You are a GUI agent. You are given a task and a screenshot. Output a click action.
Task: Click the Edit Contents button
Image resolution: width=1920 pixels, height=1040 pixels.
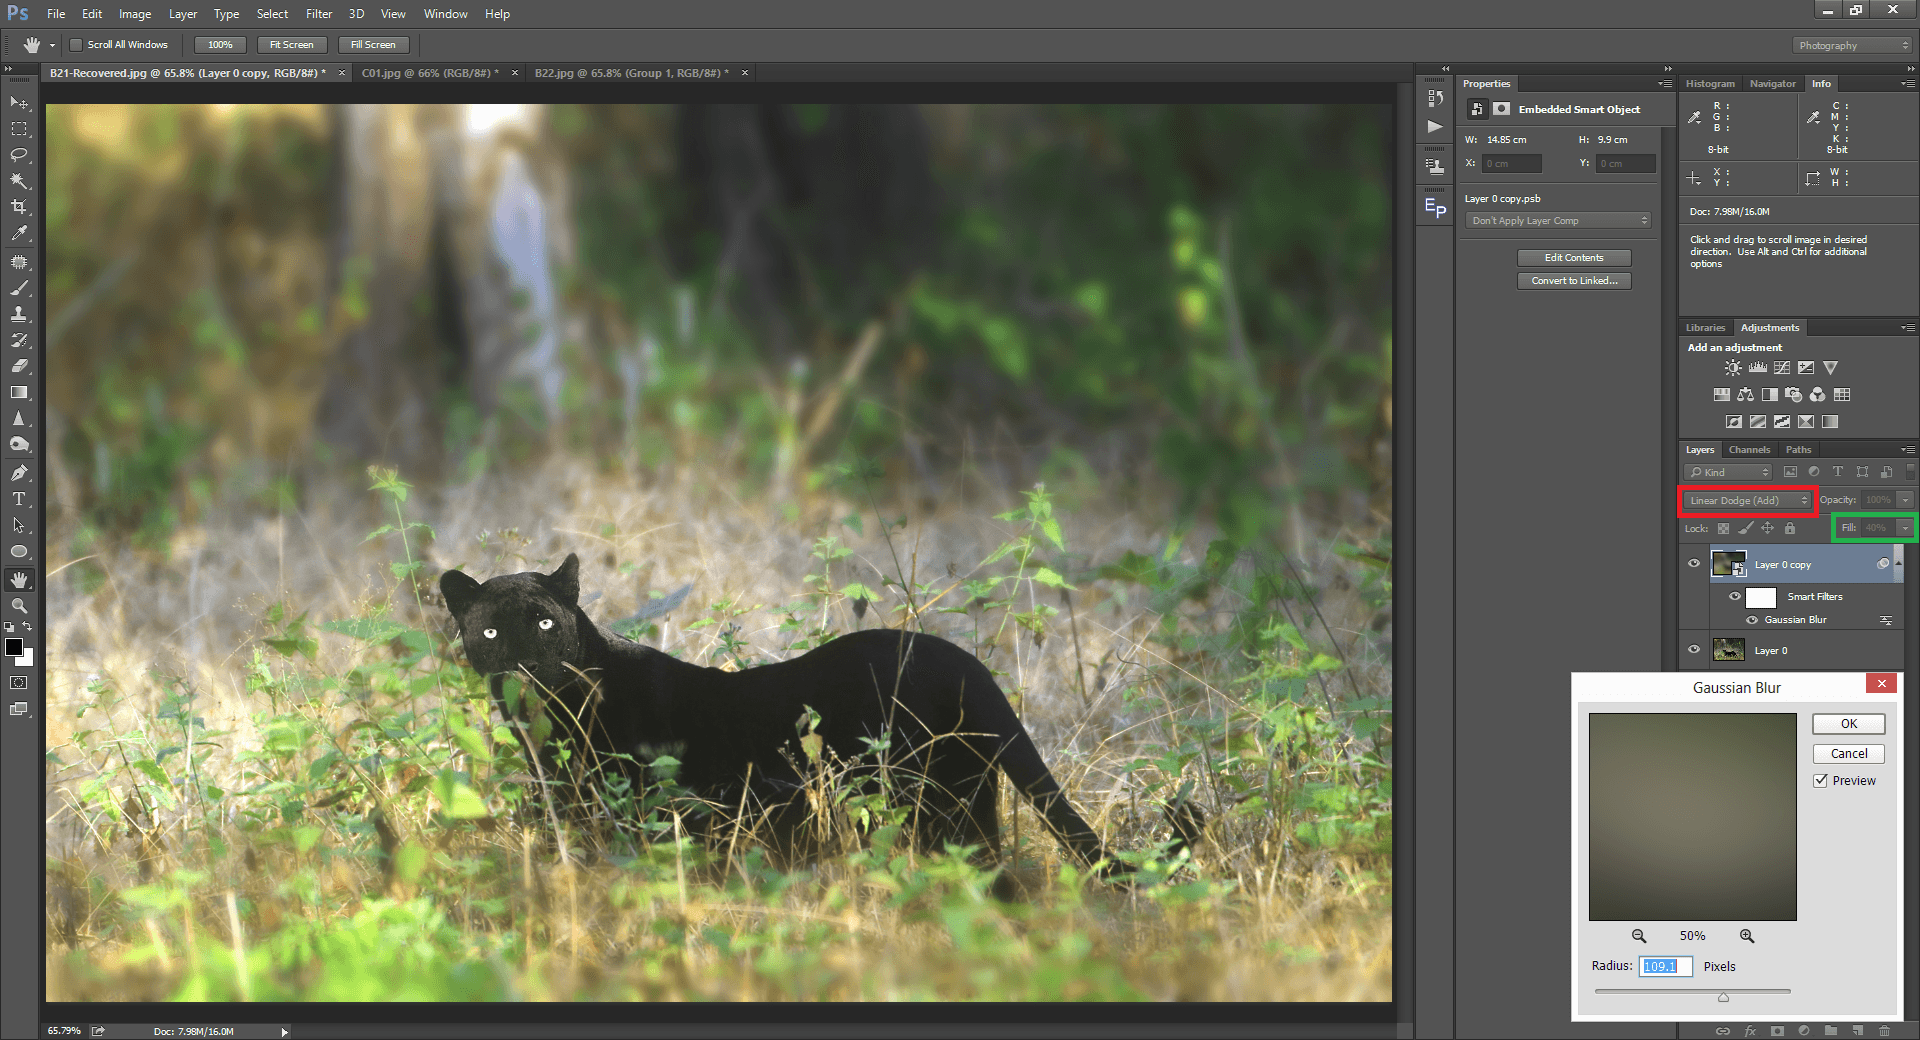[1573, 258]
